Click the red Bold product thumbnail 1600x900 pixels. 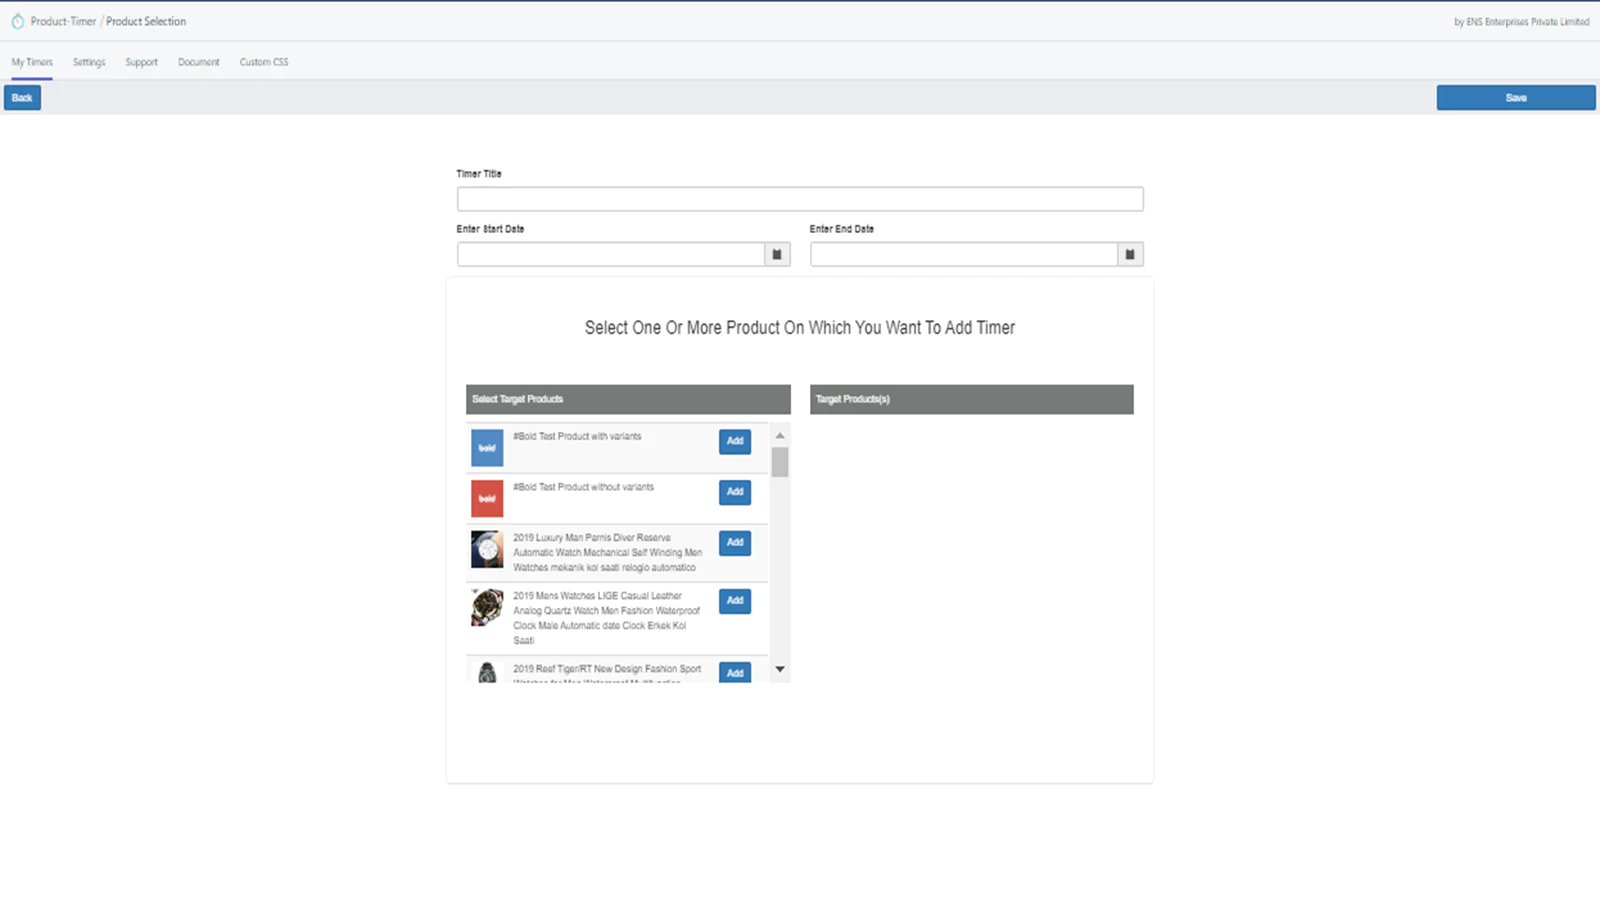click(x=487, y=498)
